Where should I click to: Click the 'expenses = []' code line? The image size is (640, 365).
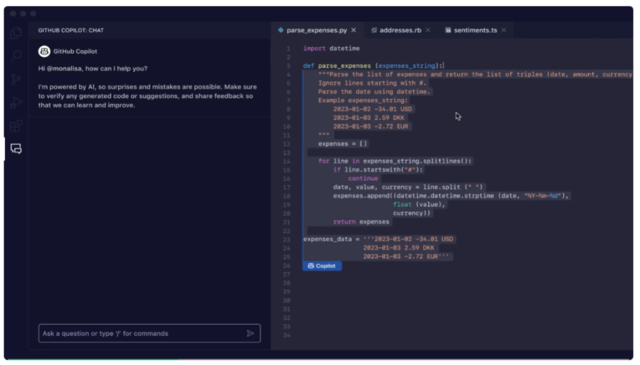tap(342, 144)
